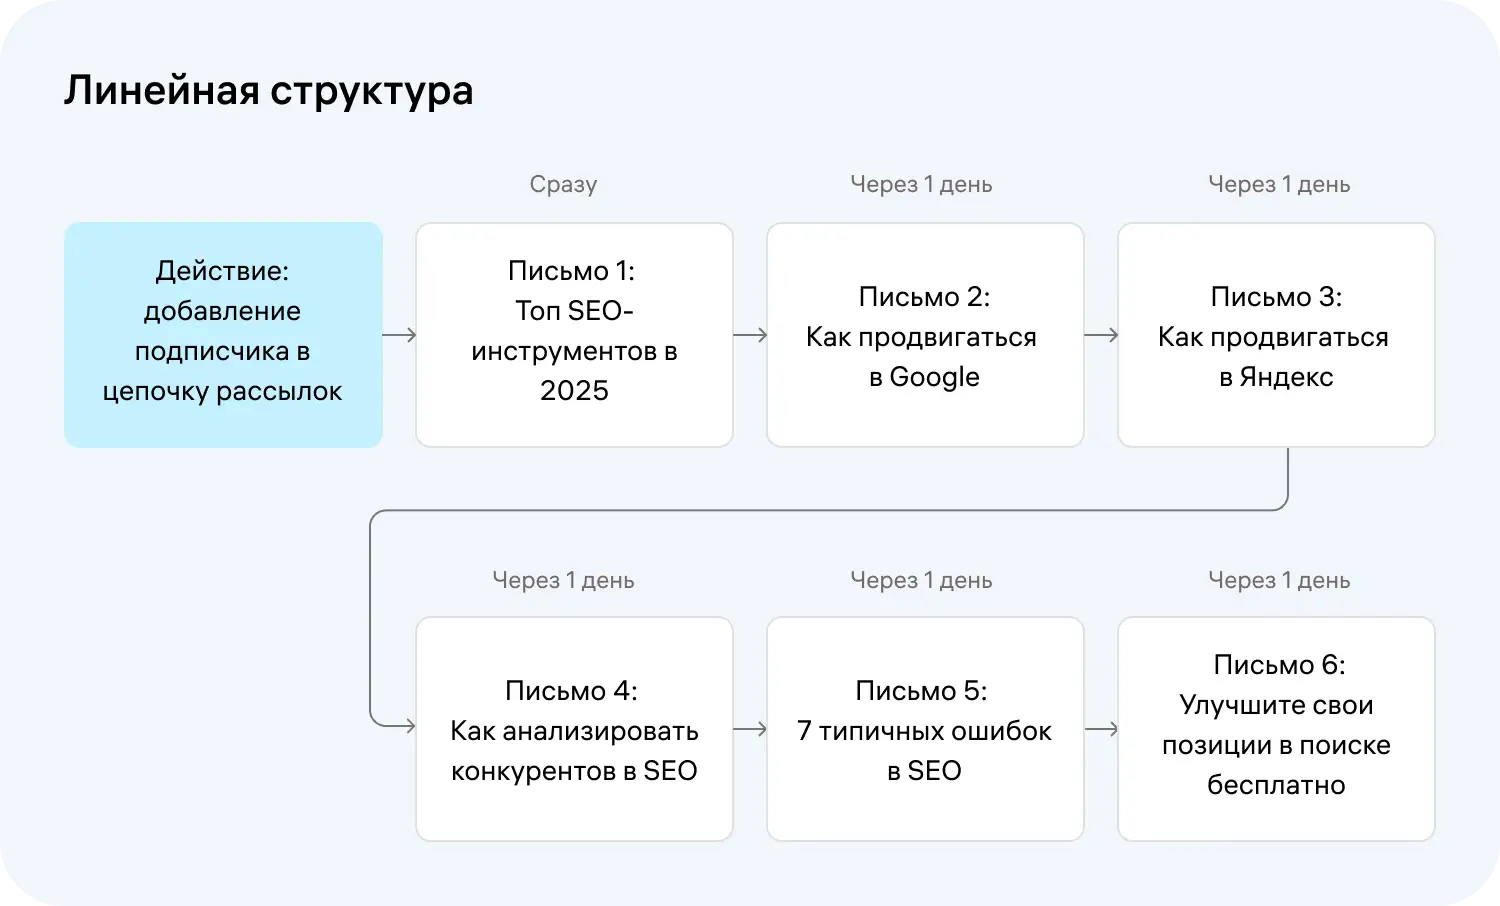The height and width of the screenshot is (906, 1500).
Task: Click the 'Письмо 1: Топ SEO-инструментов в 2025' box
Action: [x=573, y=334]
